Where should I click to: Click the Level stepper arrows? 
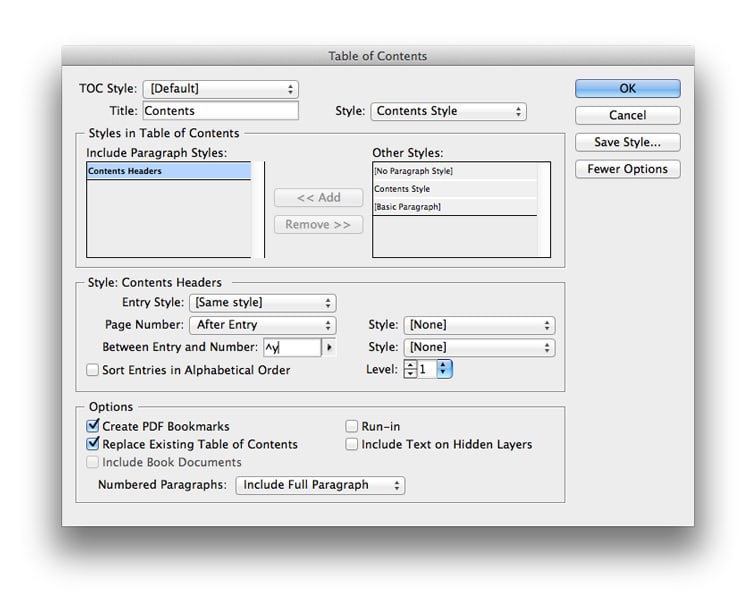point(410,369)
